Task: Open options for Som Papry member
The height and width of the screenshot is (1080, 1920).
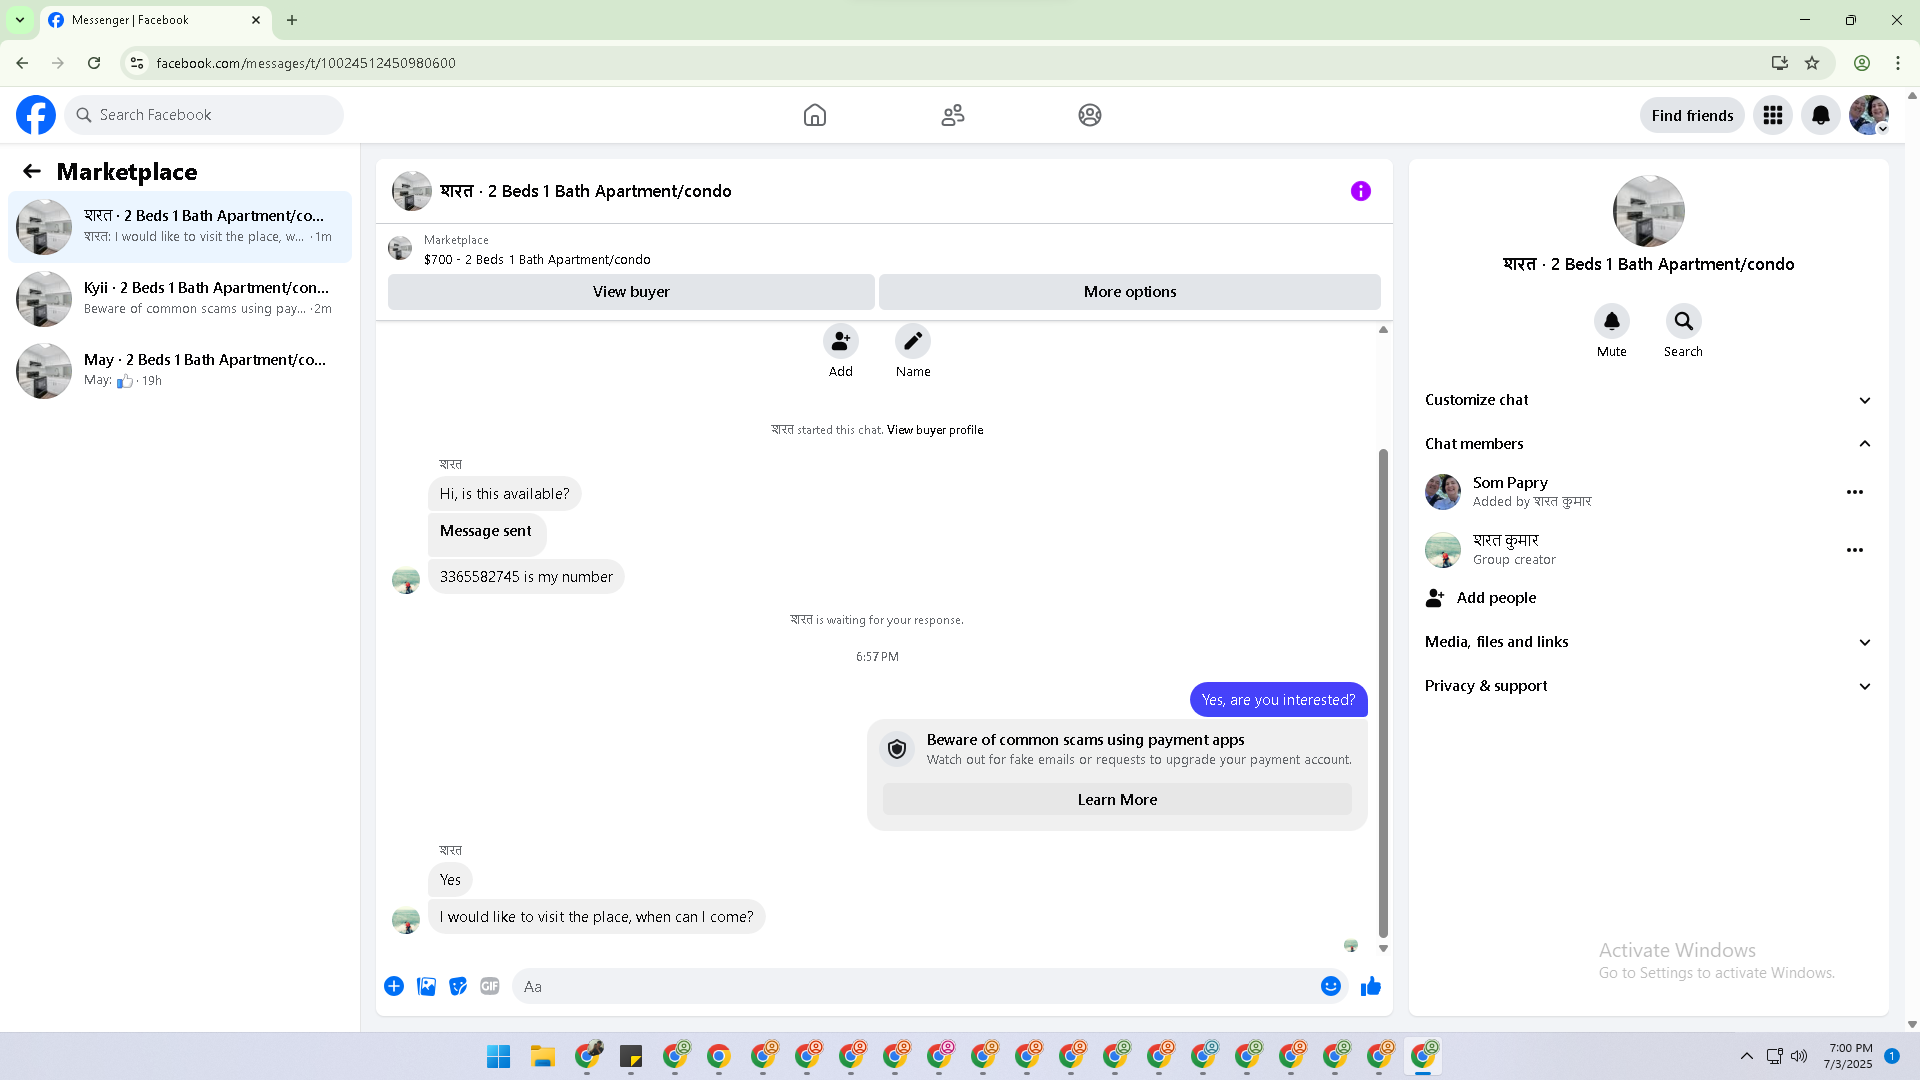Action: (1854, 492)
